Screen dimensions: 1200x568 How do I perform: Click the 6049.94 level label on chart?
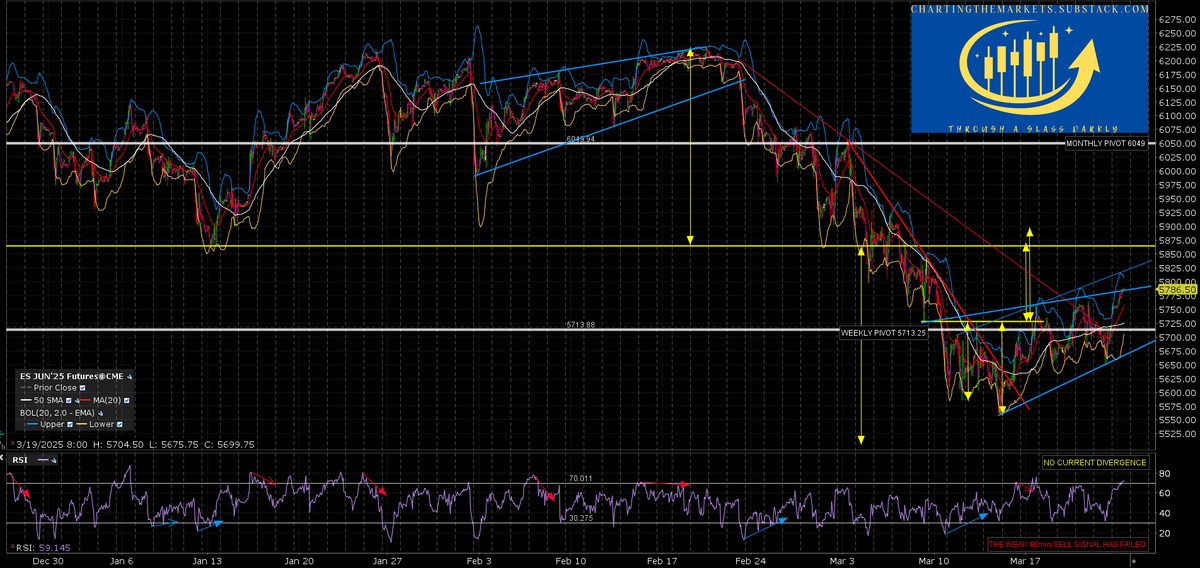pyautogui.click(x=579, y=139)
